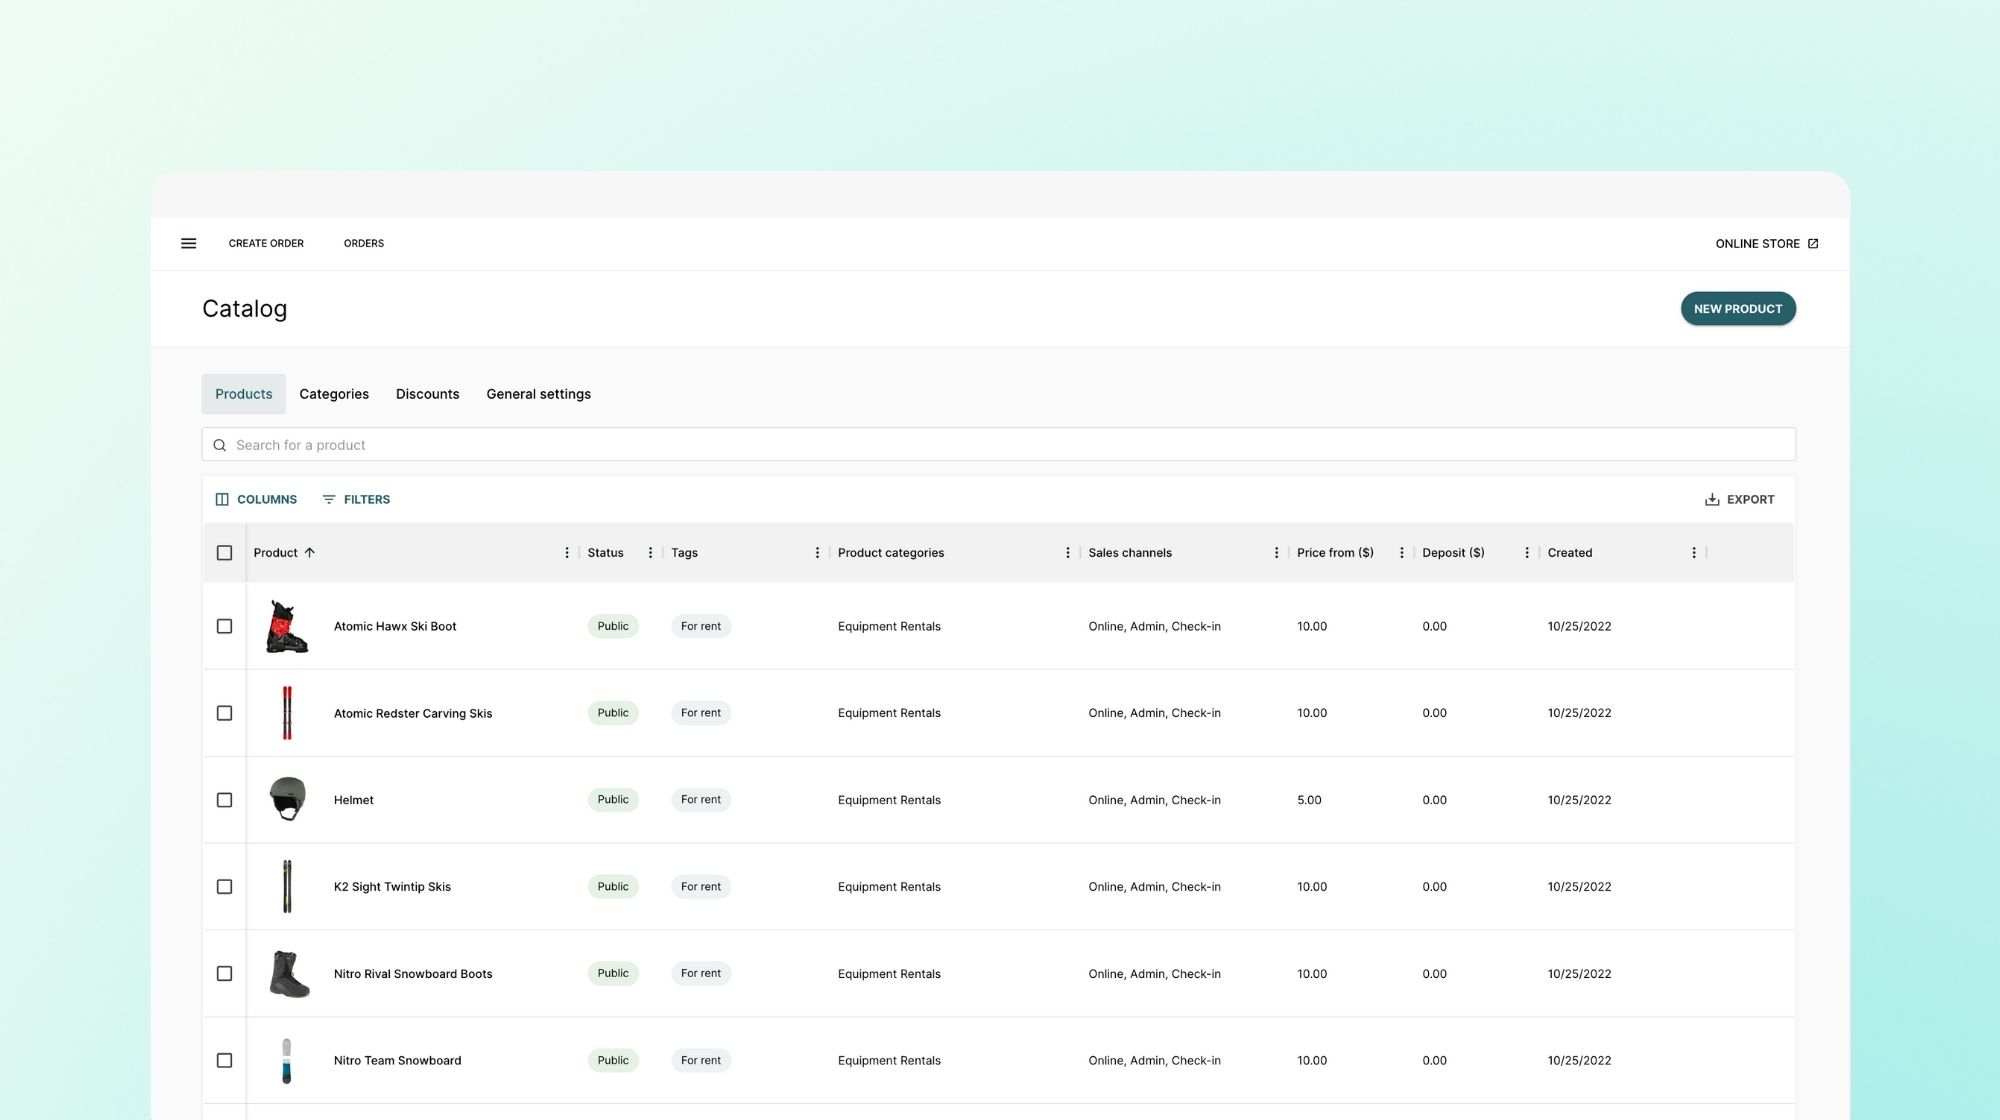
Task: Open the General settings tab
Action: click(538, 394)
